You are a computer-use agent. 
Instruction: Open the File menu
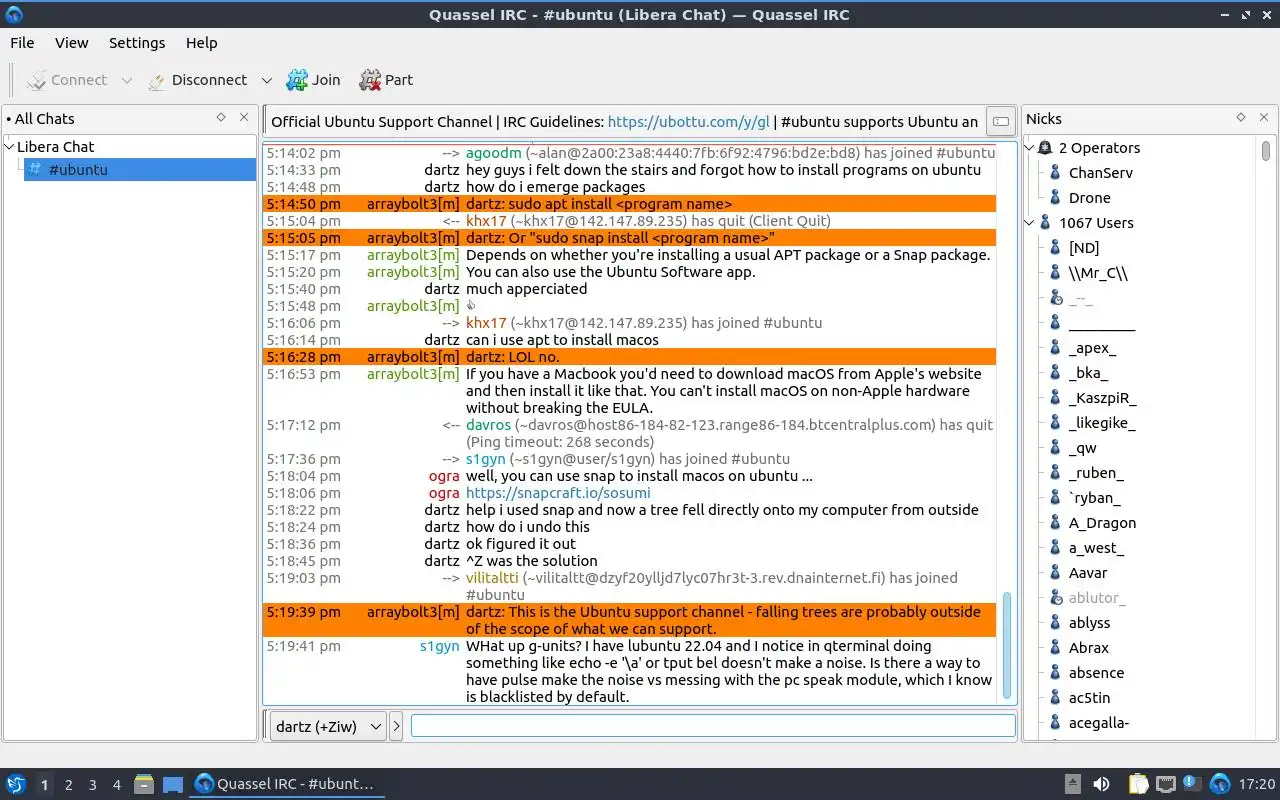coord(22,43)
